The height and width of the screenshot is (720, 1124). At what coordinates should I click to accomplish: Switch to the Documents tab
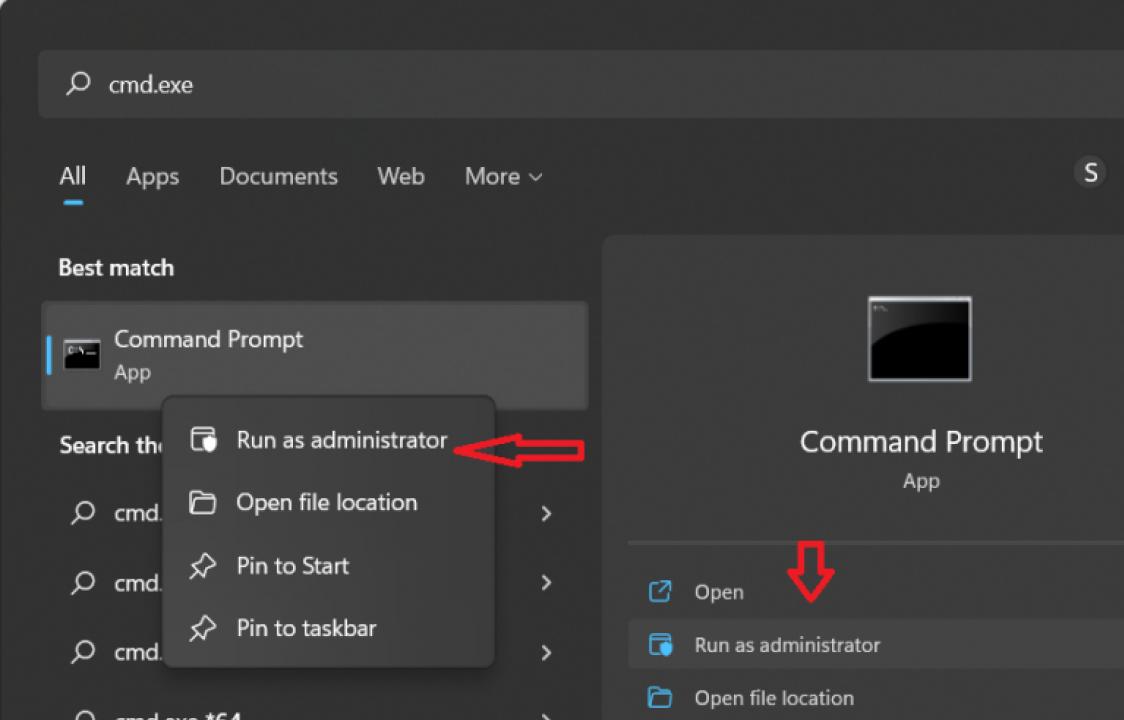coord(278,177)
